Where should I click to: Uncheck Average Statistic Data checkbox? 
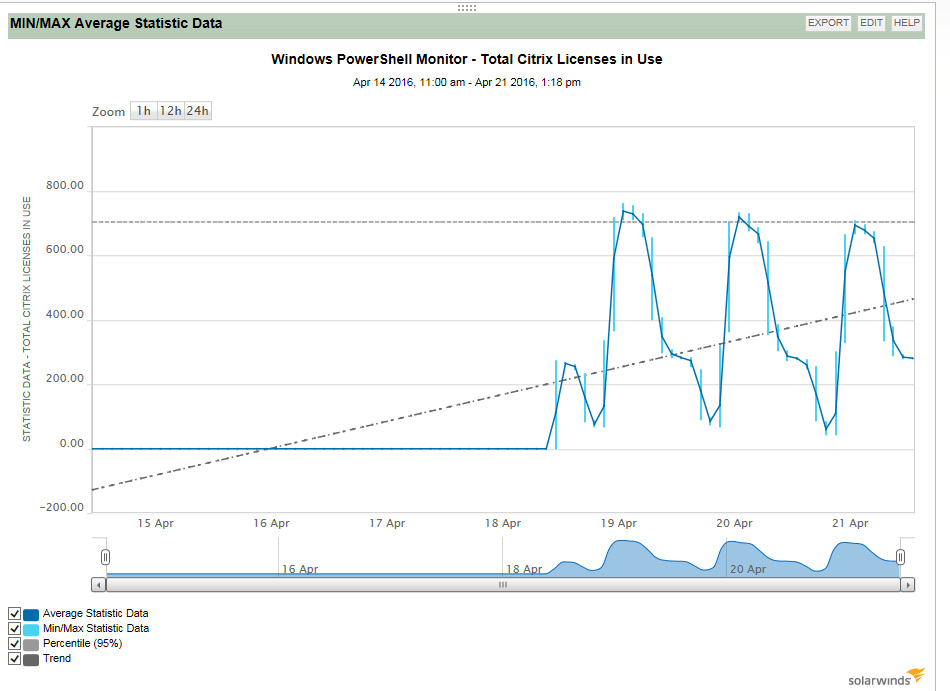point(15,613)
